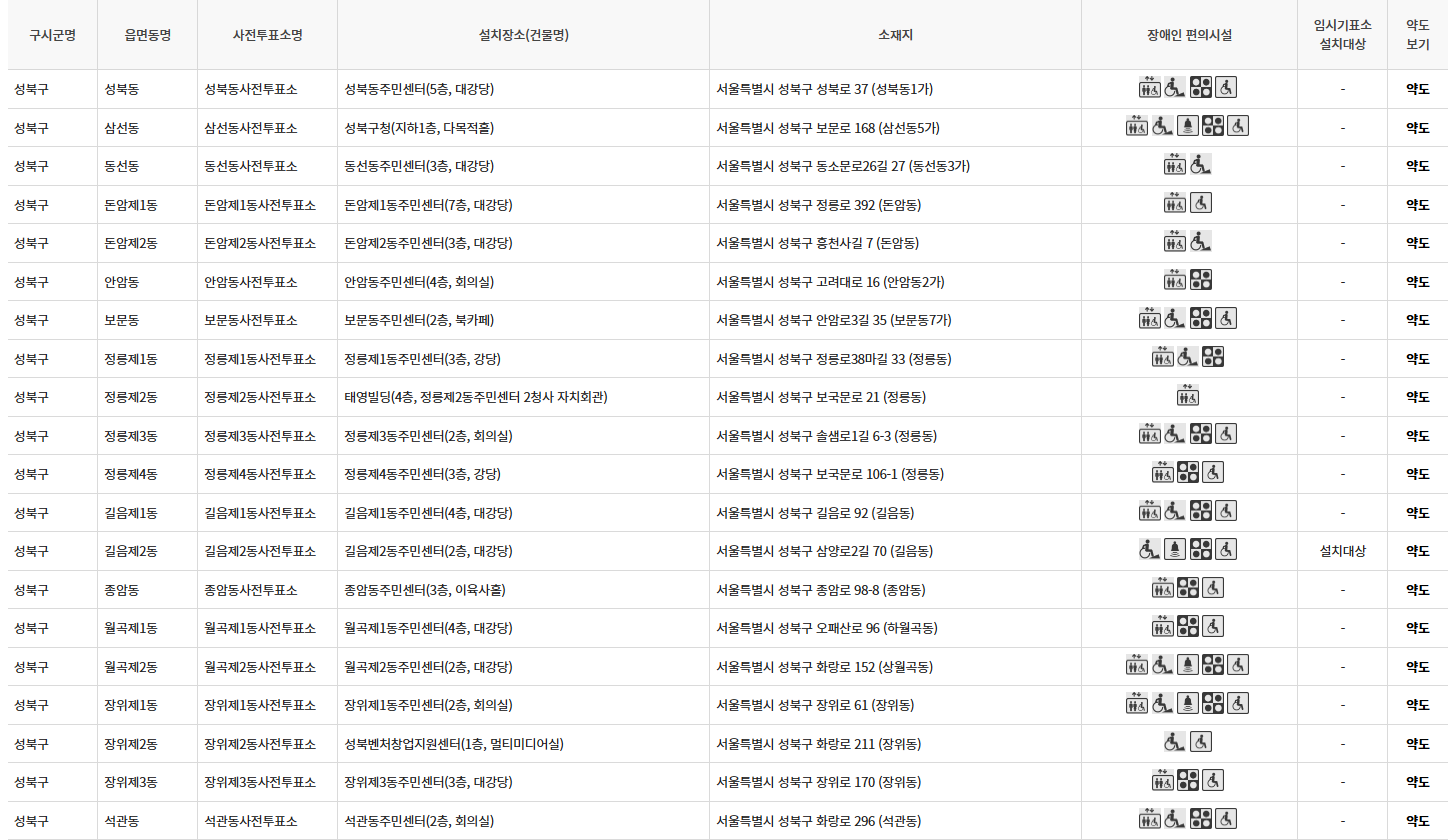The image size is (1448, 840).
Task: Click the elevator icon in the 성북동 row
Action: [1150, 87]
